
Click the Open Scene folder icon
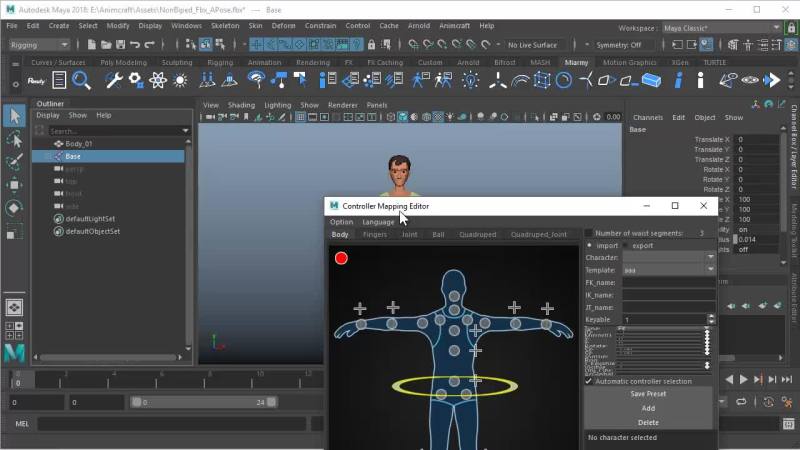point(106,45)
